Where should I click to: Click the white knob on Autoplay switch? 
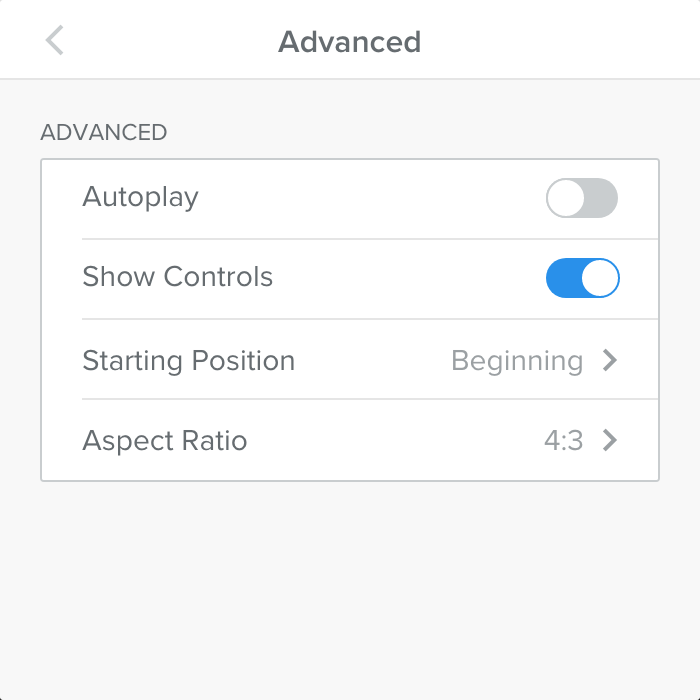(x=566, y=198)
